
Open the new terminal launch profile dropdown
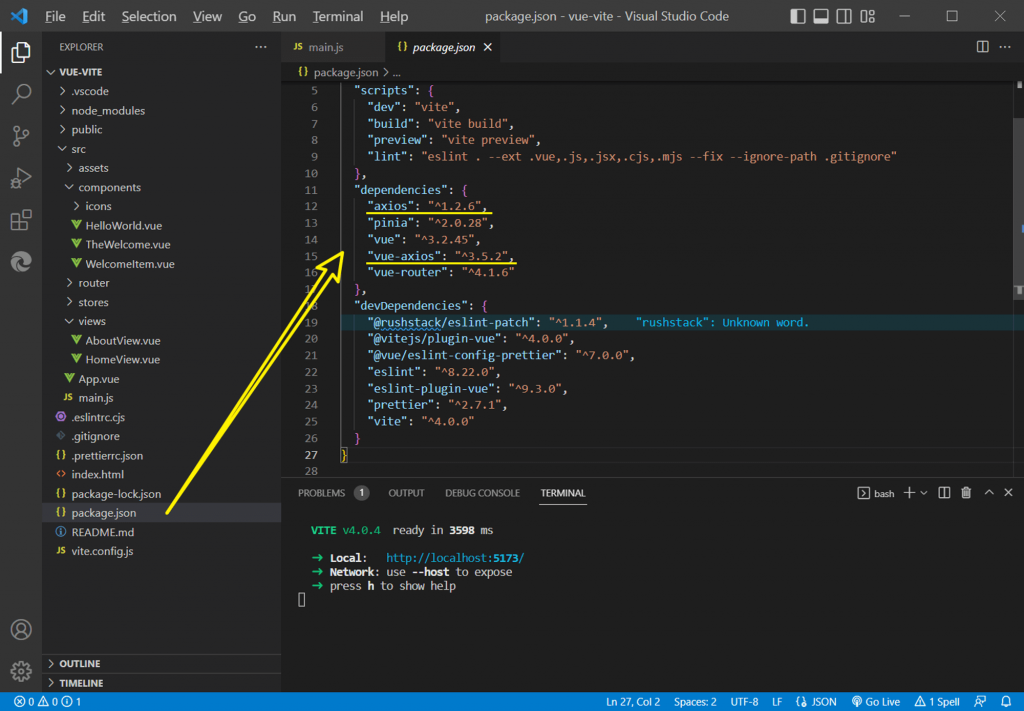point(923,493)
